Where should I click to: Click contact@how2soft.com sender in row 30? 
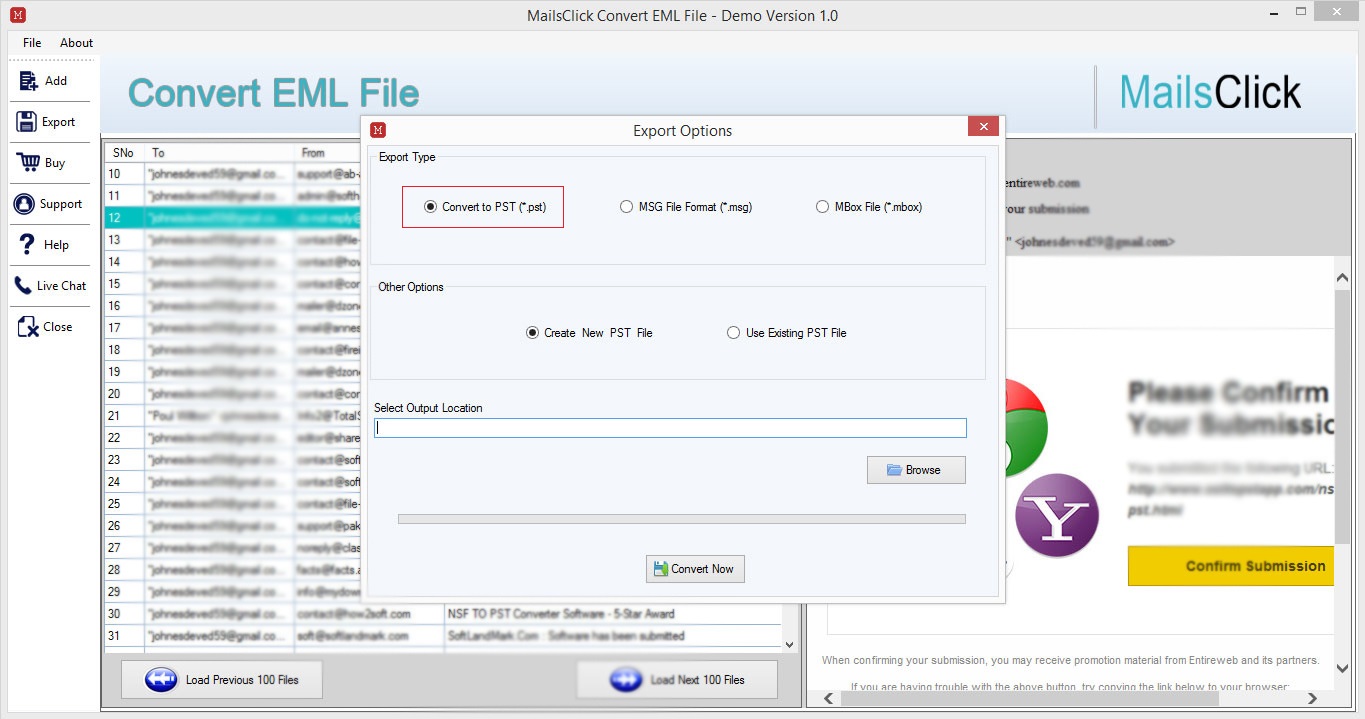(356, 614)
